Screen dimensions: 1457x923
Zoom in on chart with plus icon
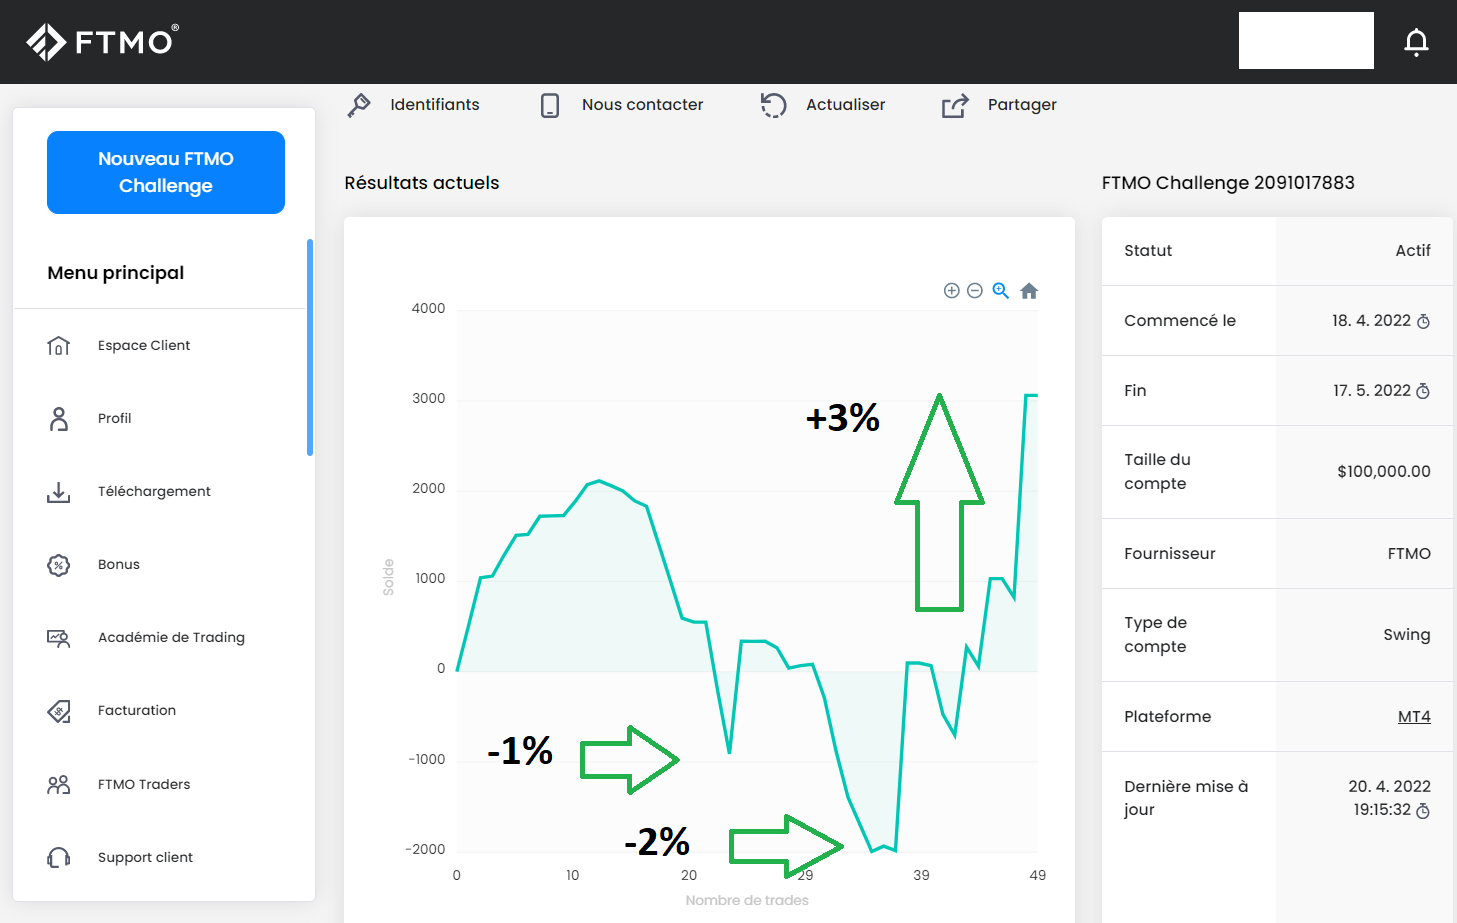pos(951,291)
